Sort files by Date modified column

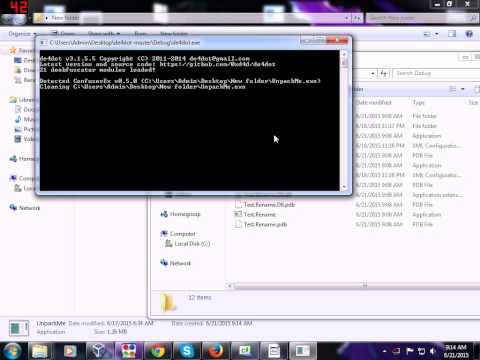point(373,102)
